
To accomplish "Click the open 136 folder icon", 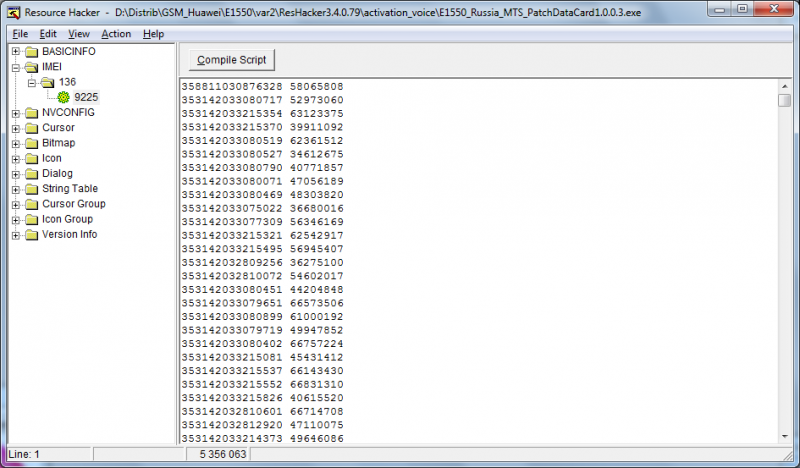I will point(47,82).
